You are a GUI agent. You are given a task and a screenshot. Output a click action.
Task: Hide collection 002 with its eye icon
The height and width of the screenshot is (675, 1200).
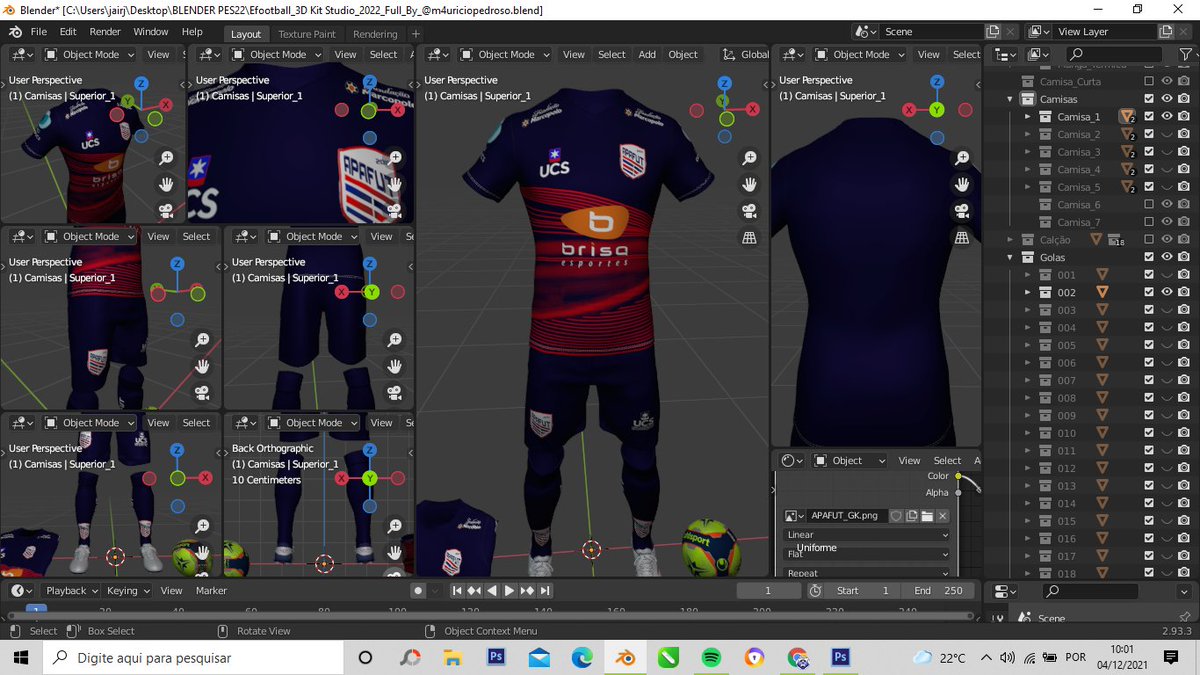pos(1166,292)
